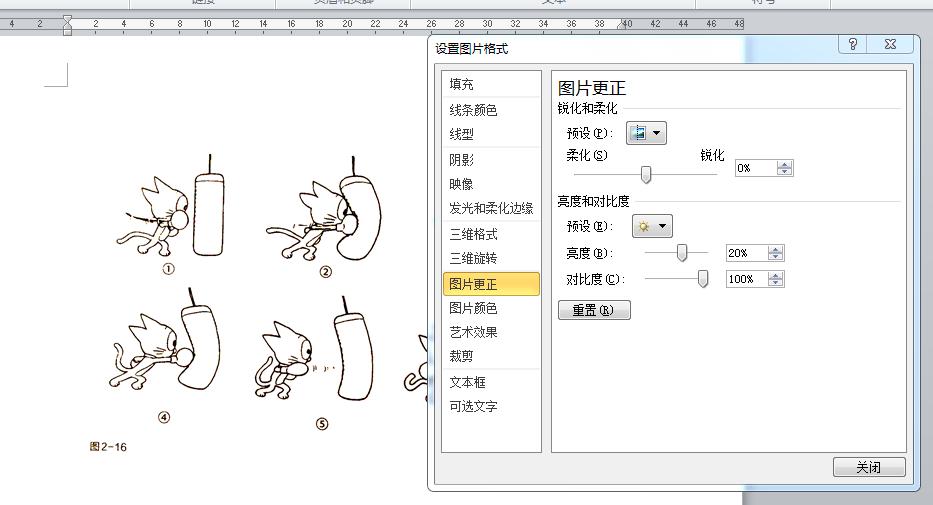Decrease contrast with down spinner
Screen dimensions: 933x505
click(775, 283)
